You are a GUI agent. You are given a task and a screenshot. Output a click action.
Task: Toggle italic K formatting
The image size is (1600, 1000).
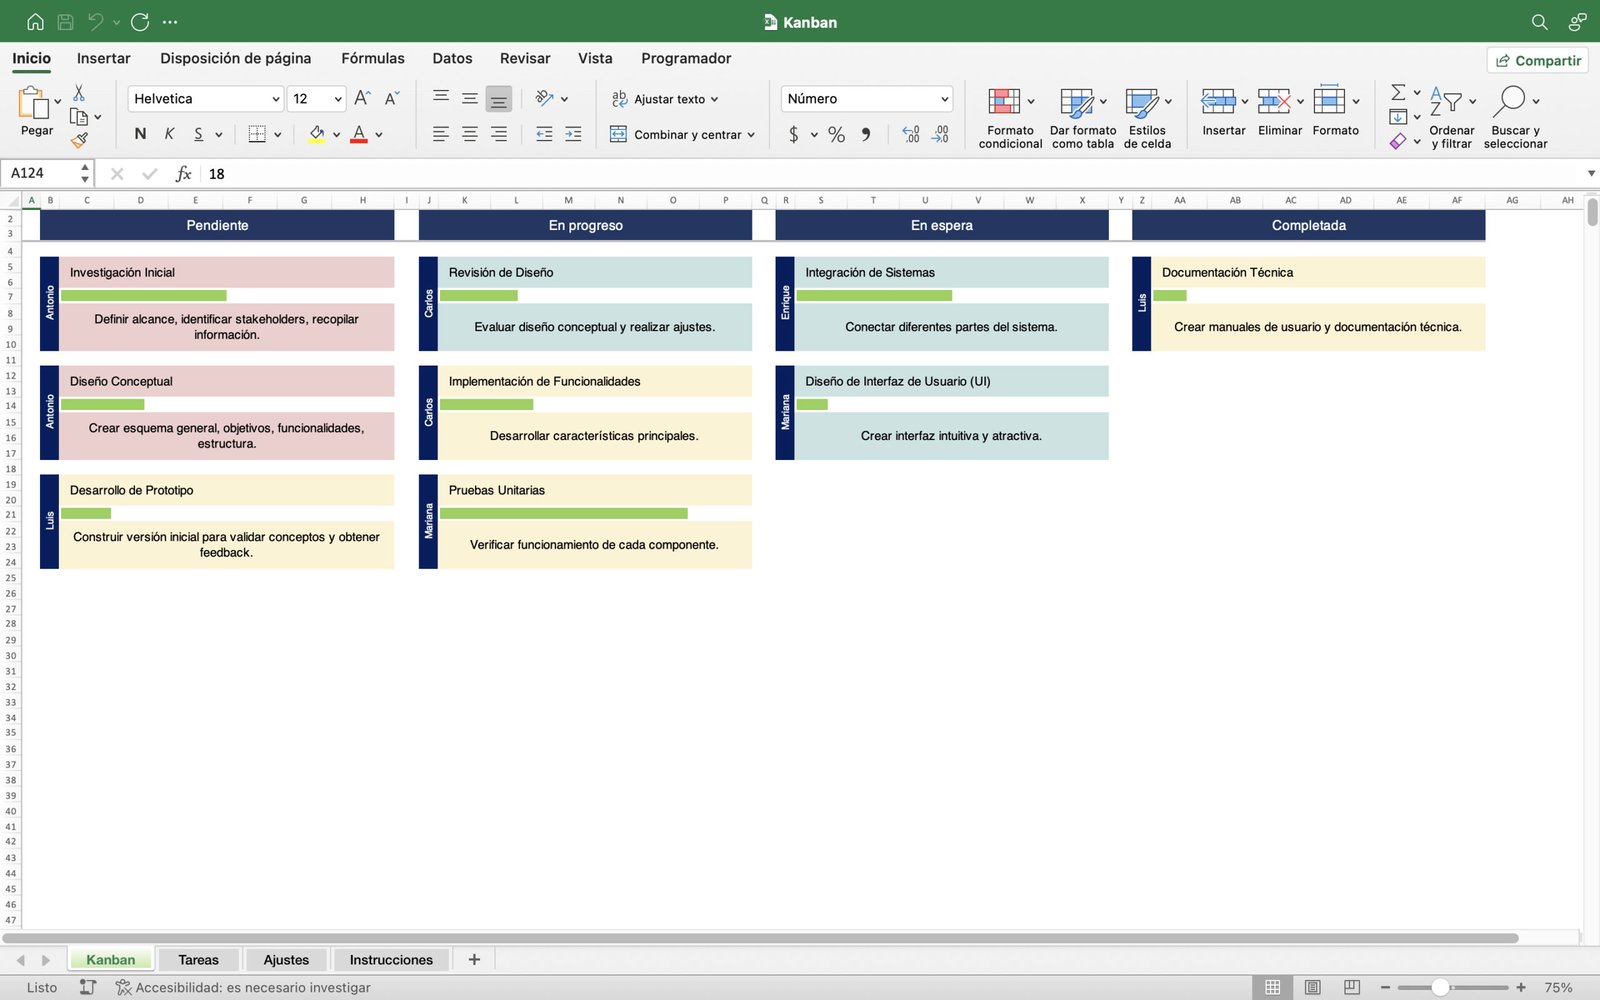169,134
